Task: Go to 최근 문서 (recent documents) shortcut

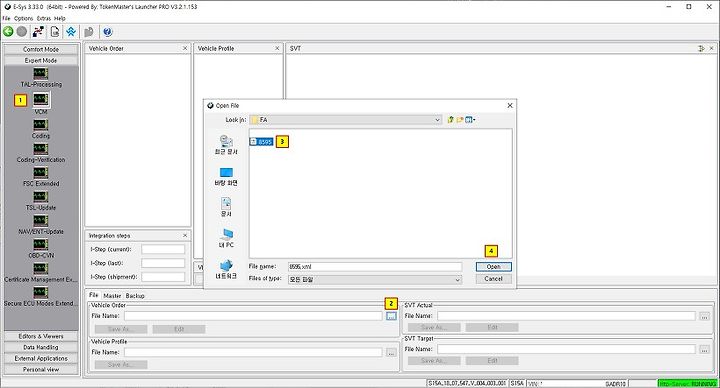Action: (226, 145)
